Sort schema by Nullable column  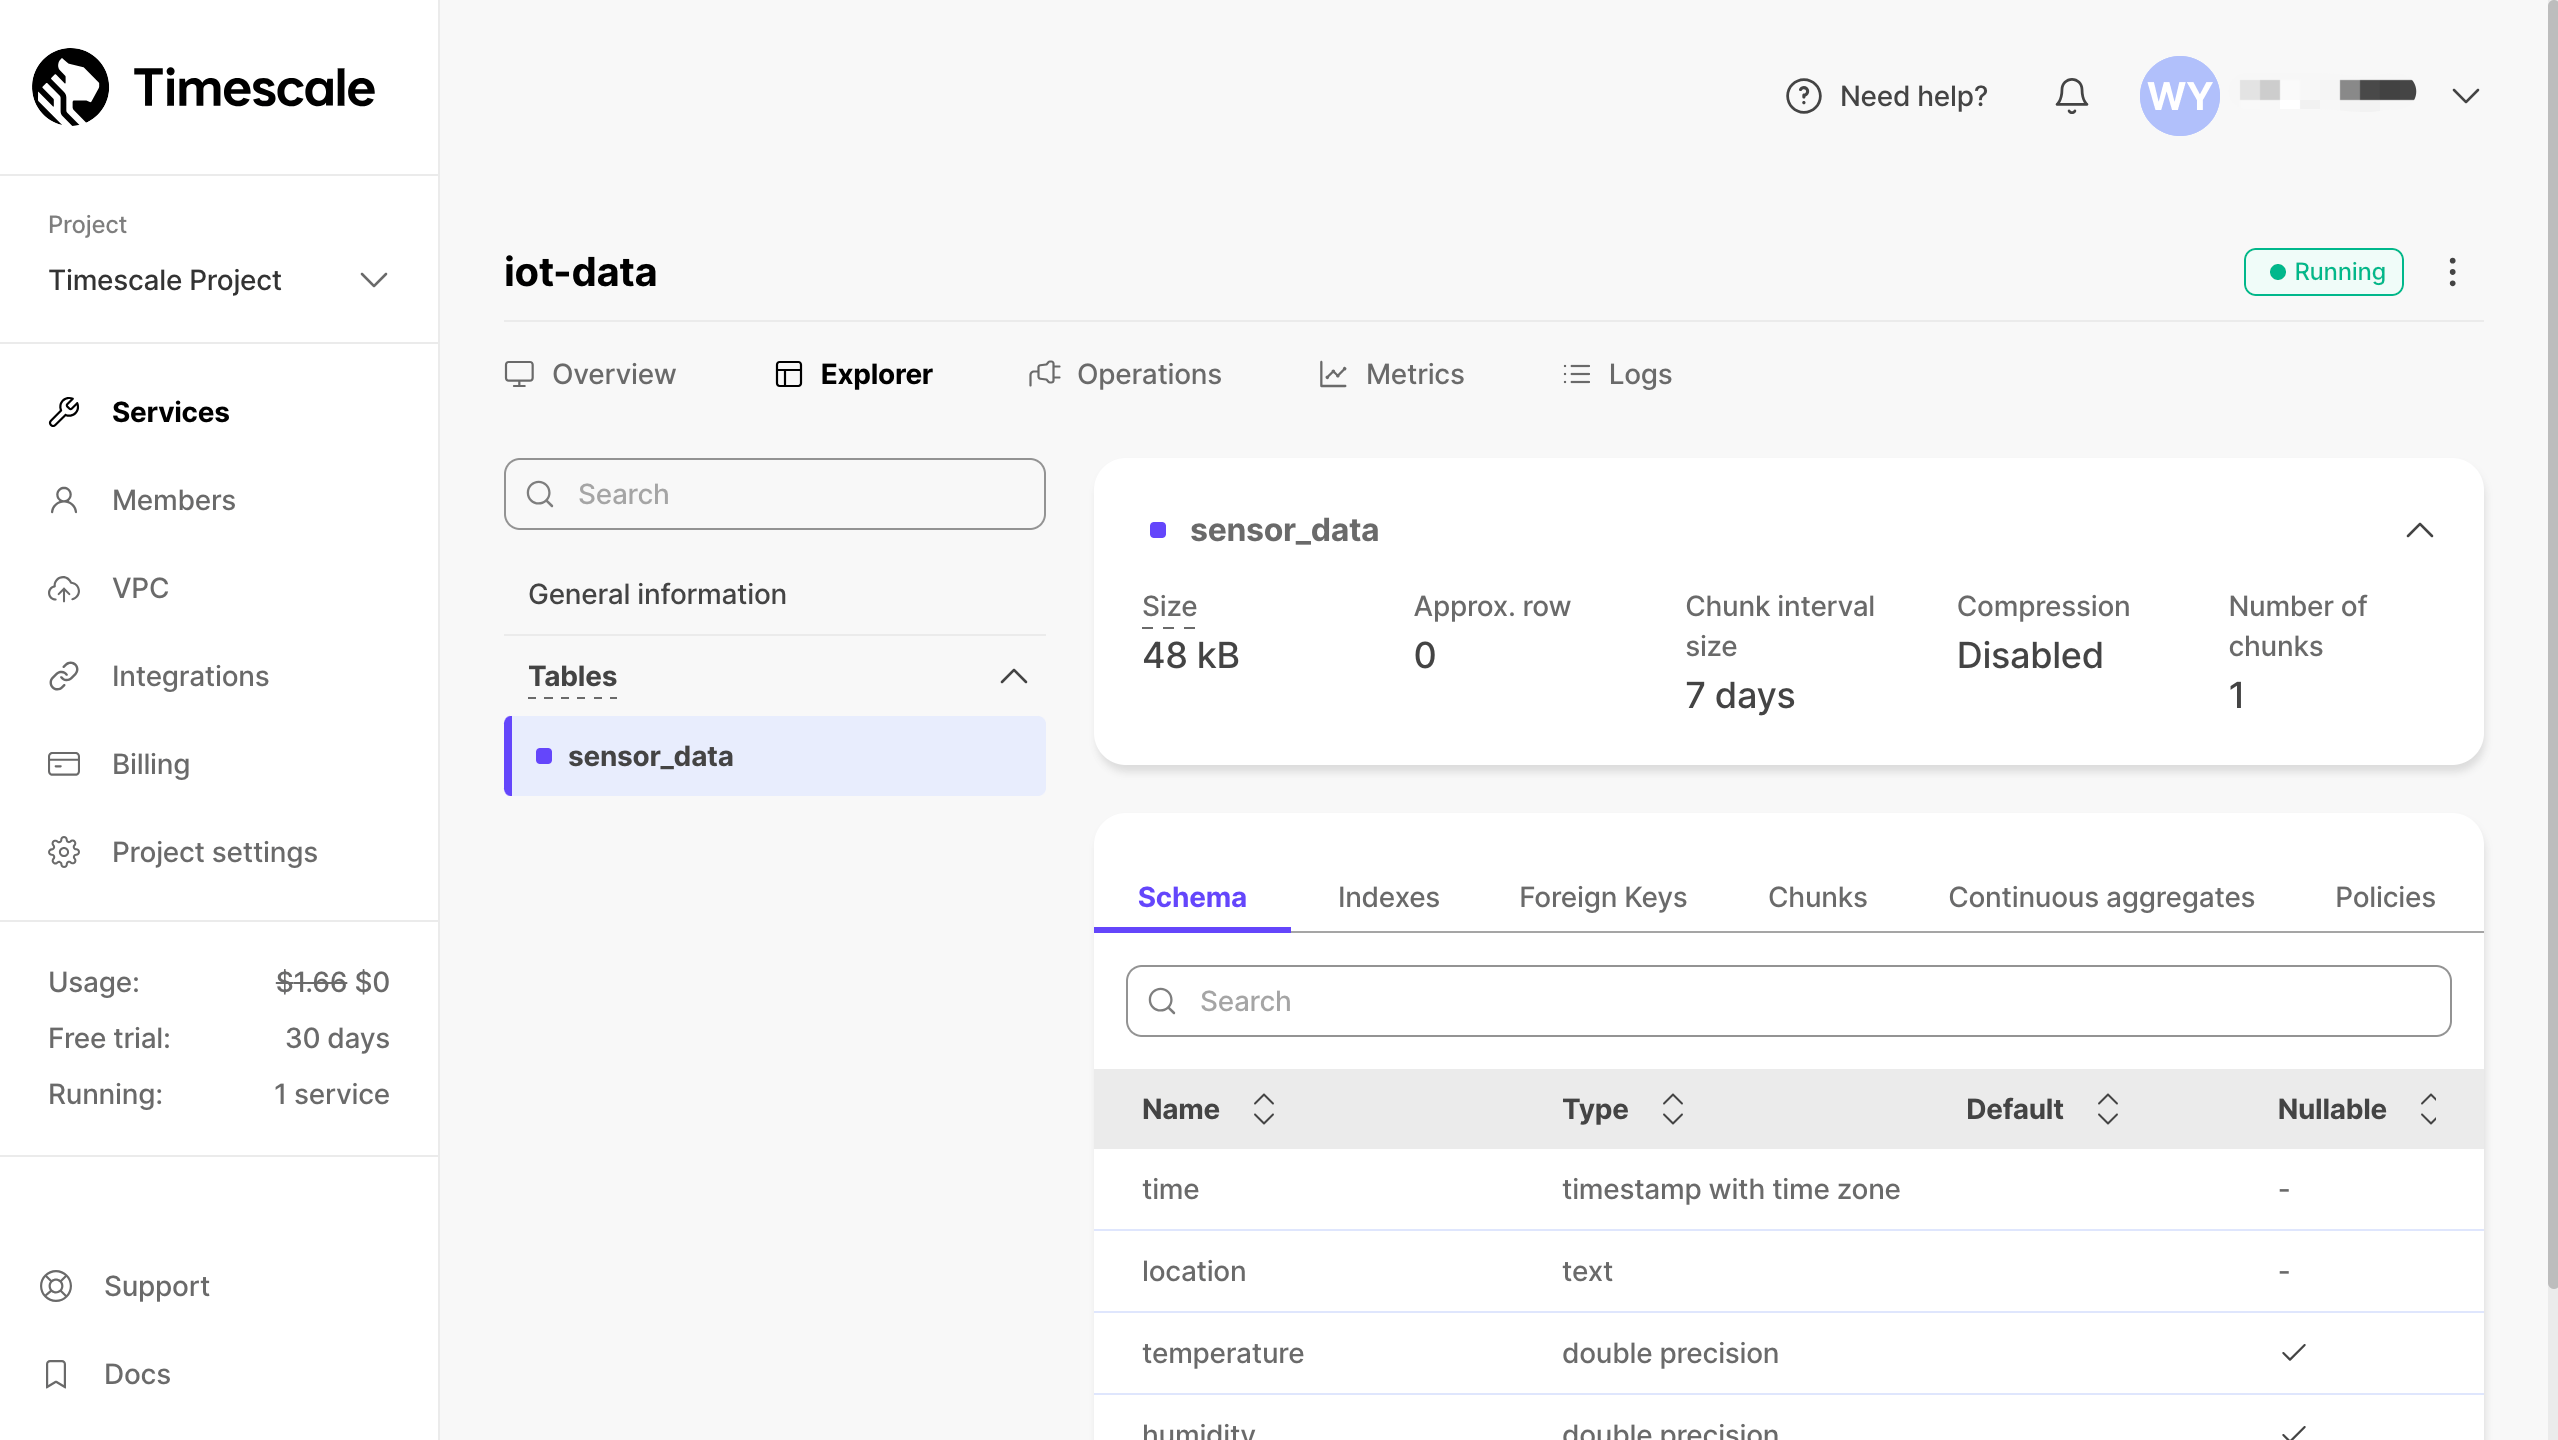[x=2428, y=1109]
